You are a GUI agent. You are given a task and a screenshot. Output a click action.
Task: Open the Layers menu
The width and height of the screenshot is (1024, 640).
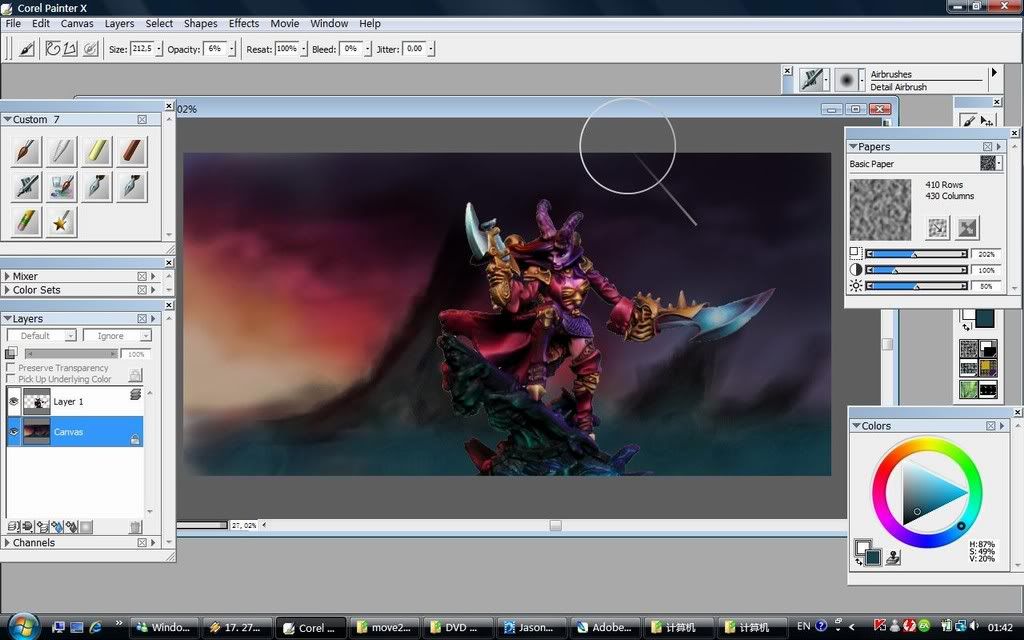[120, 24]
